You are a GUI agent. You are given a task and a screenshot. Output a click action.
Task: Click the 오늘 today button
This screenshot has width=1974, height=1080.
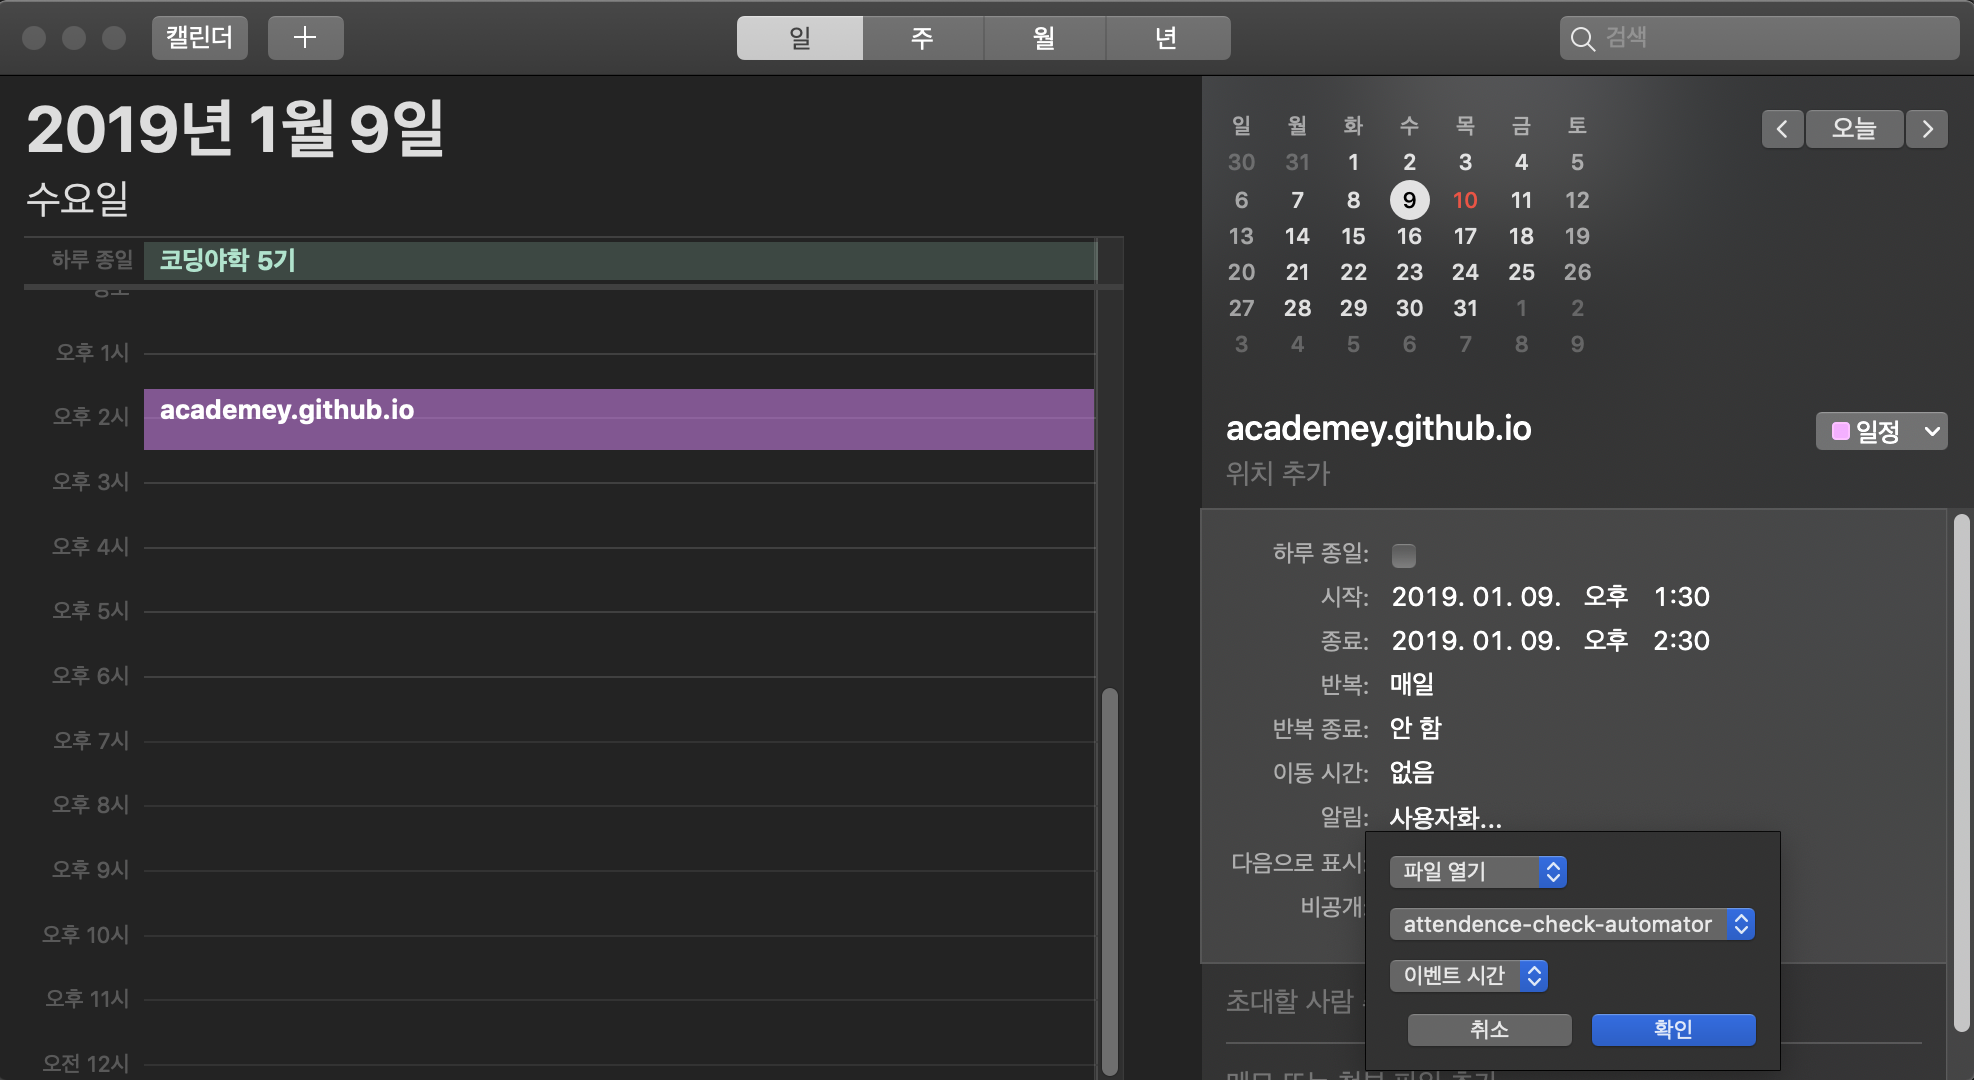[x=1853, y=129]
